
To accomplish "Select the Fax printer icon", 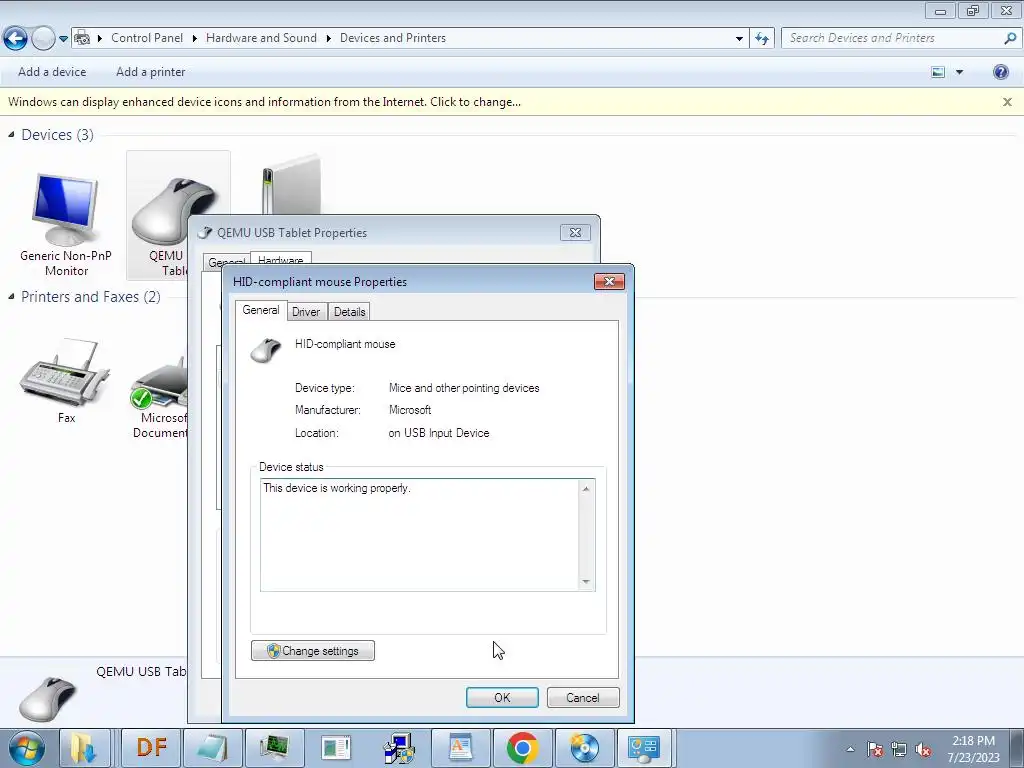I will [66, 381].
